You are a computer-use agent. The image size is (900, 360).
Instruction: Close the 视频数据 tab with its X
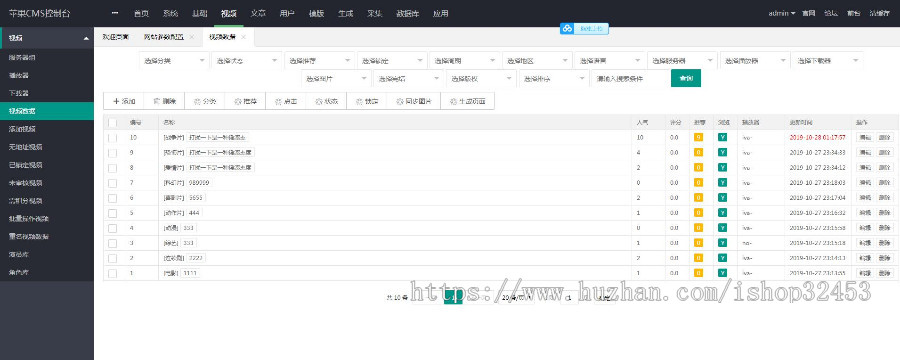pos(243,37)
